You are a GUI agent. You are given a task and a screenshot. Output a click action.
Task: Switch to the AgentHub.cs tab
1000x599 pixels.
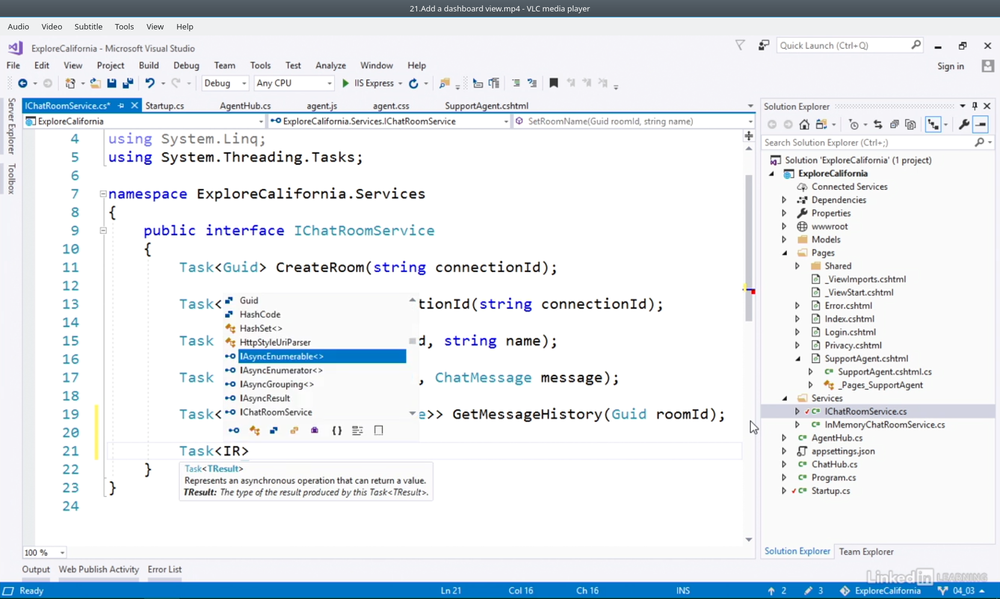pyautogui.click(x=245, y=106)
